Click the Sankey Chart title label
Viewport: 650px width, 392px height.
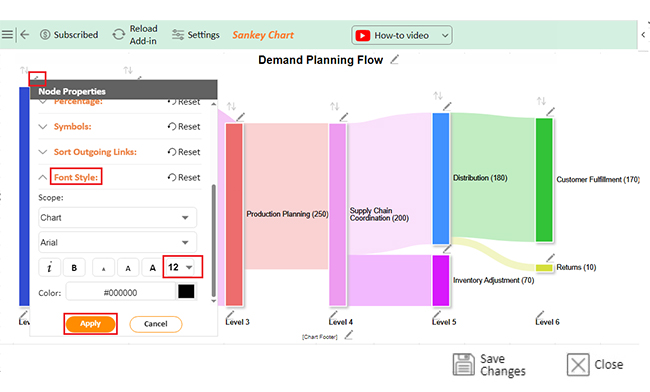(263, 35)
